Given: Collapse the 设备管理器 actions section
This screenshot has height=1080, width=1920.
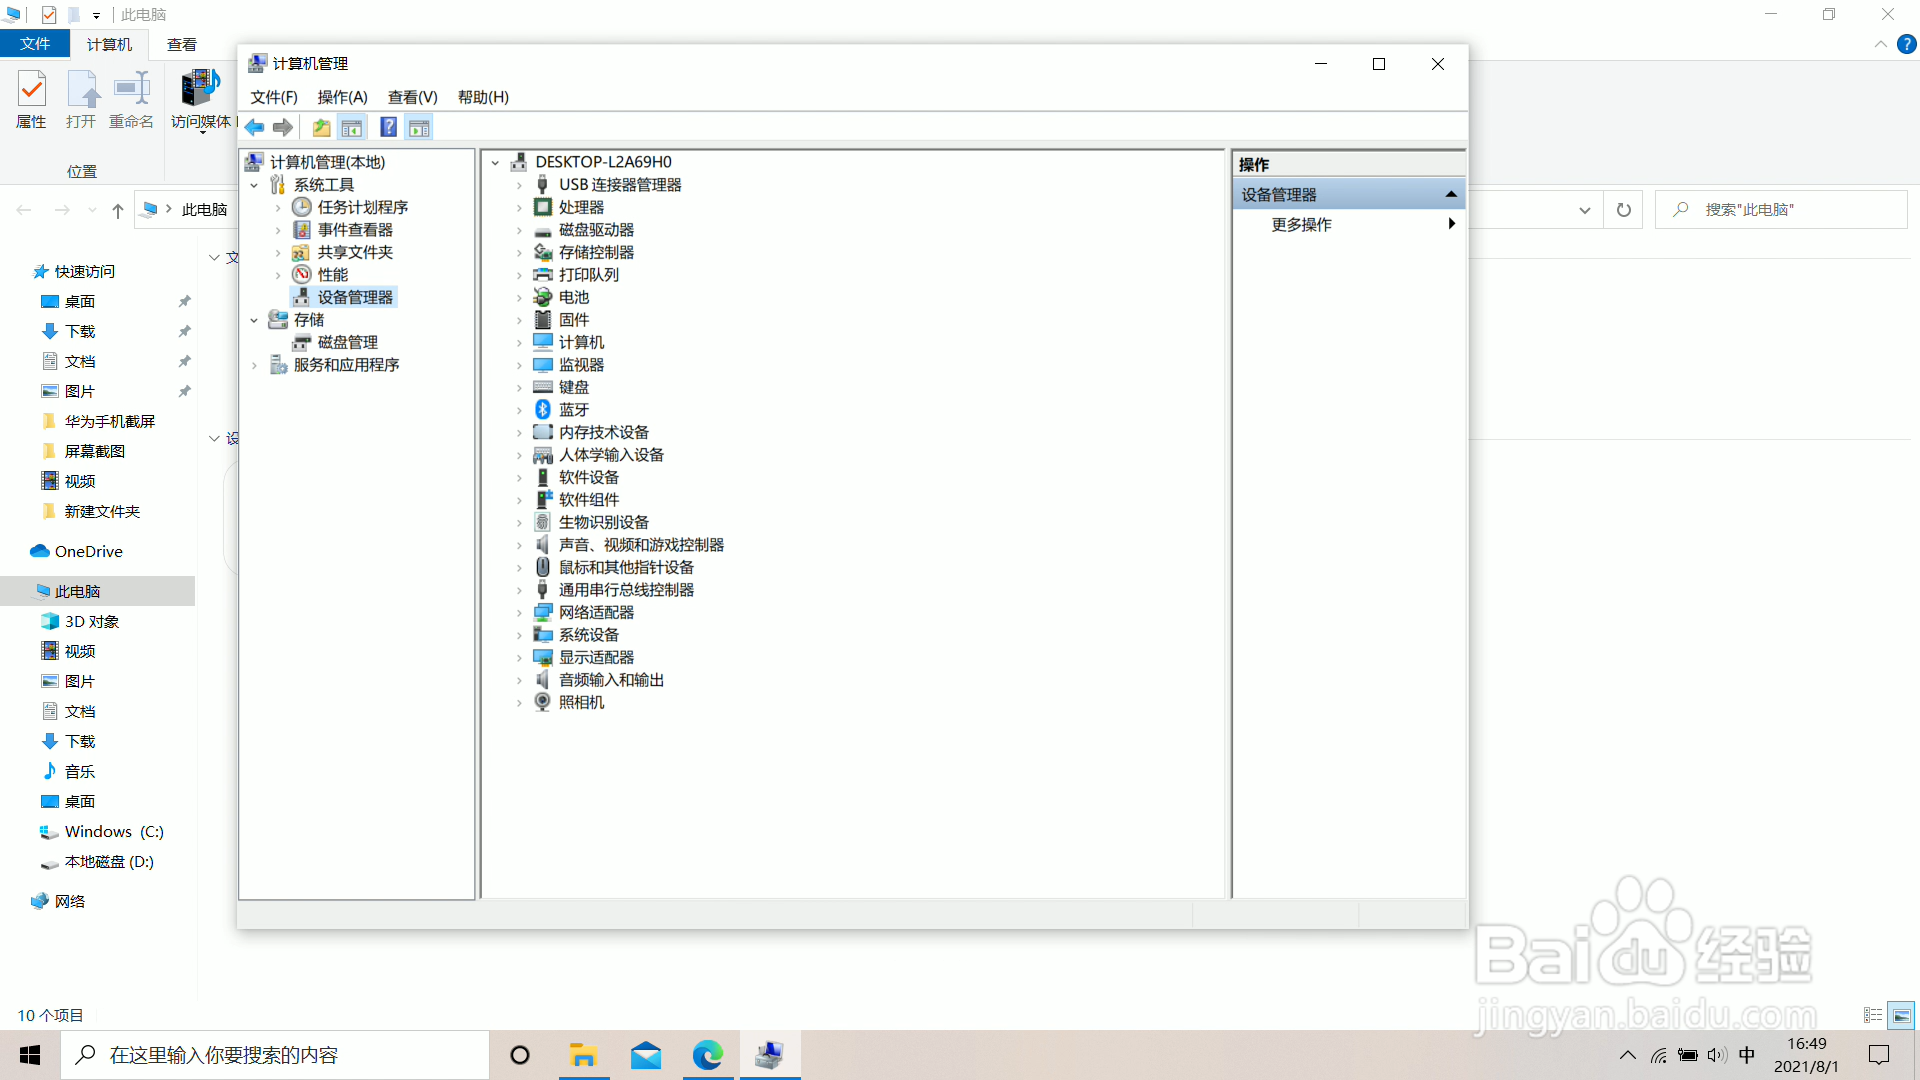Looking at the screenshot, I should [1451, 194].
